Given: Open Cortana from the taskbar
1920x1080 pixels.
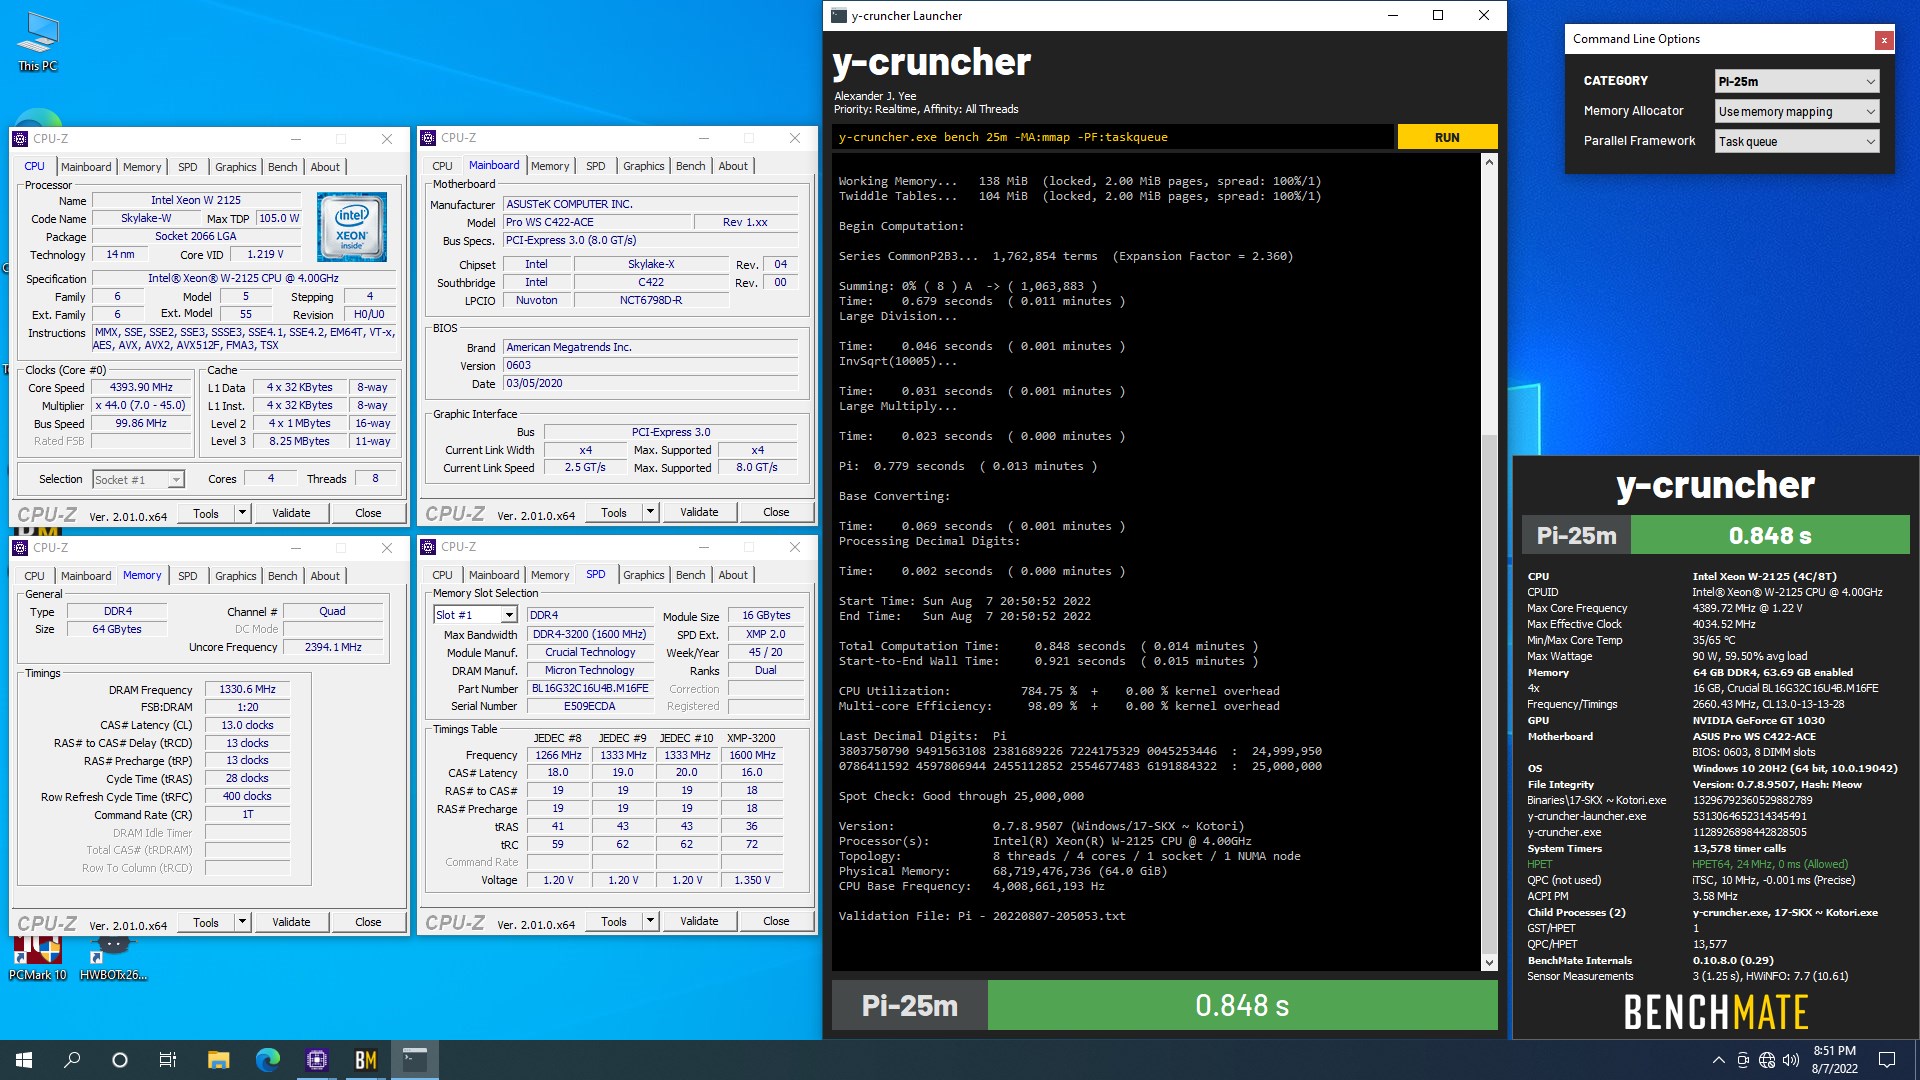Looking at the screenshot, I should click(x=120, y=1060).
